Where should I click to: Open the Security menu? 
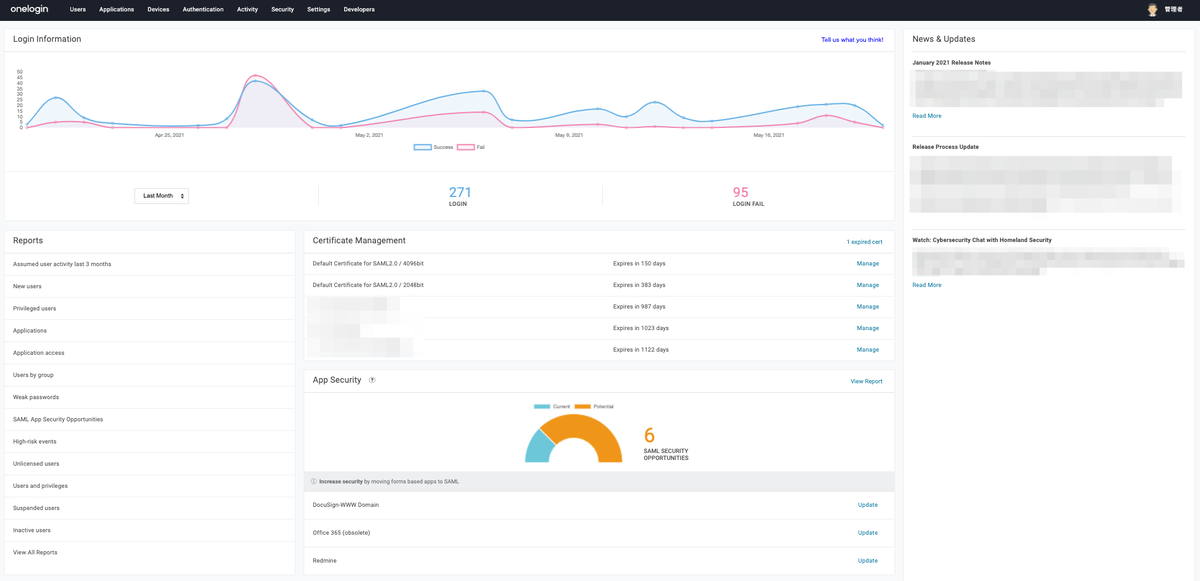click(282, 10)
